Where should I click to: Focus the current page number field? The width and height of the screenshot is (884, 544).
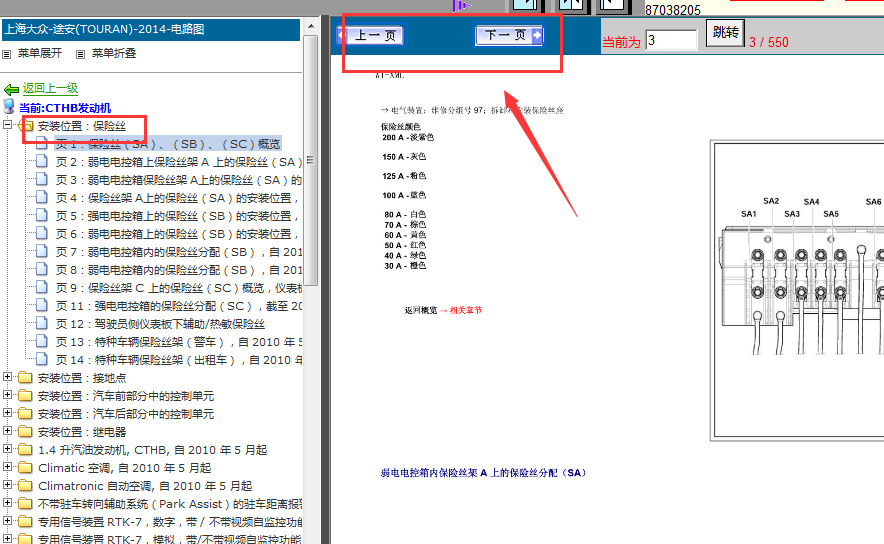point(671,41)
